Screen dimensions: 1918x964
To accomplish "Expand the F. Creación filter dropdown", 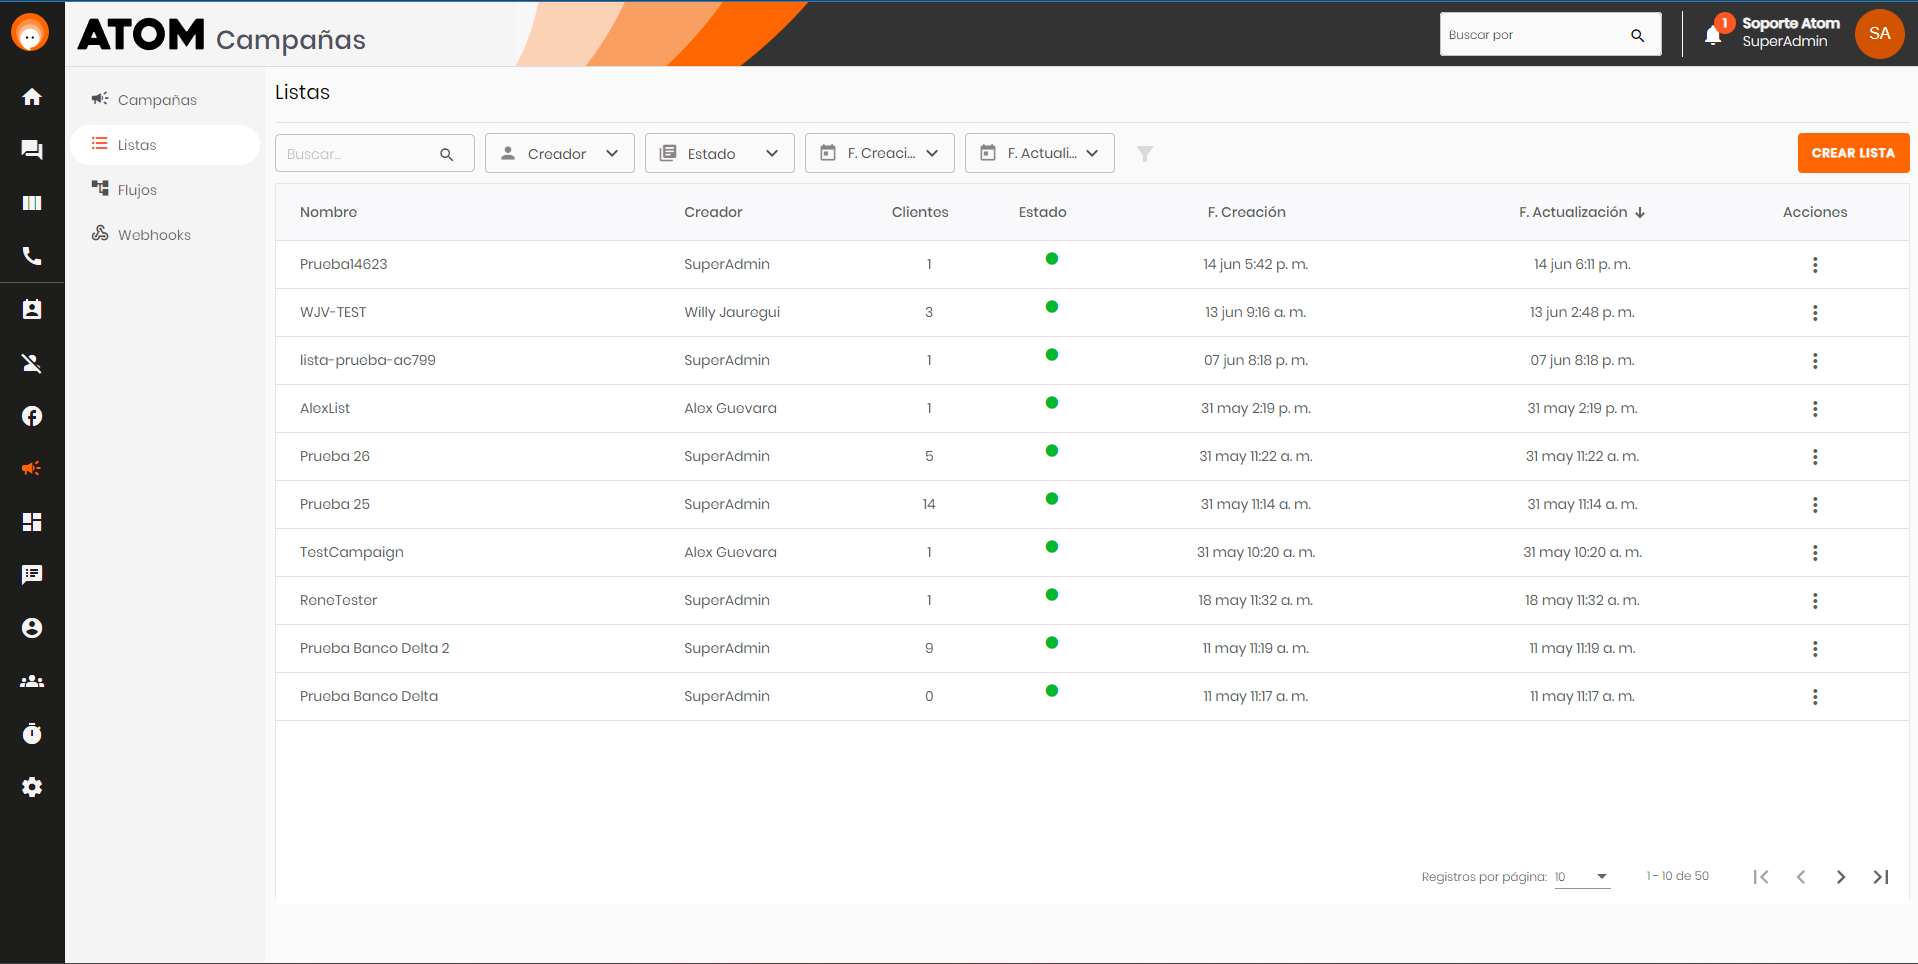I will pyautogui.click(x=880, y=153).
